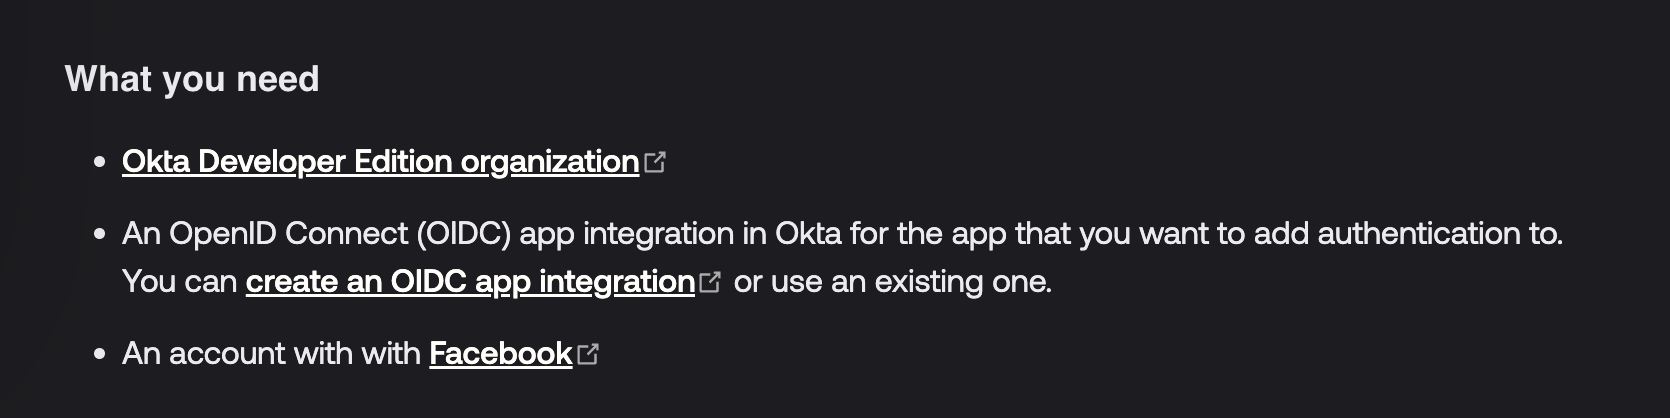This screenshot has width=1670, height=418.
Task: Click external-link icon beside Okta Developer Edition organization
Action: point(655,162)
